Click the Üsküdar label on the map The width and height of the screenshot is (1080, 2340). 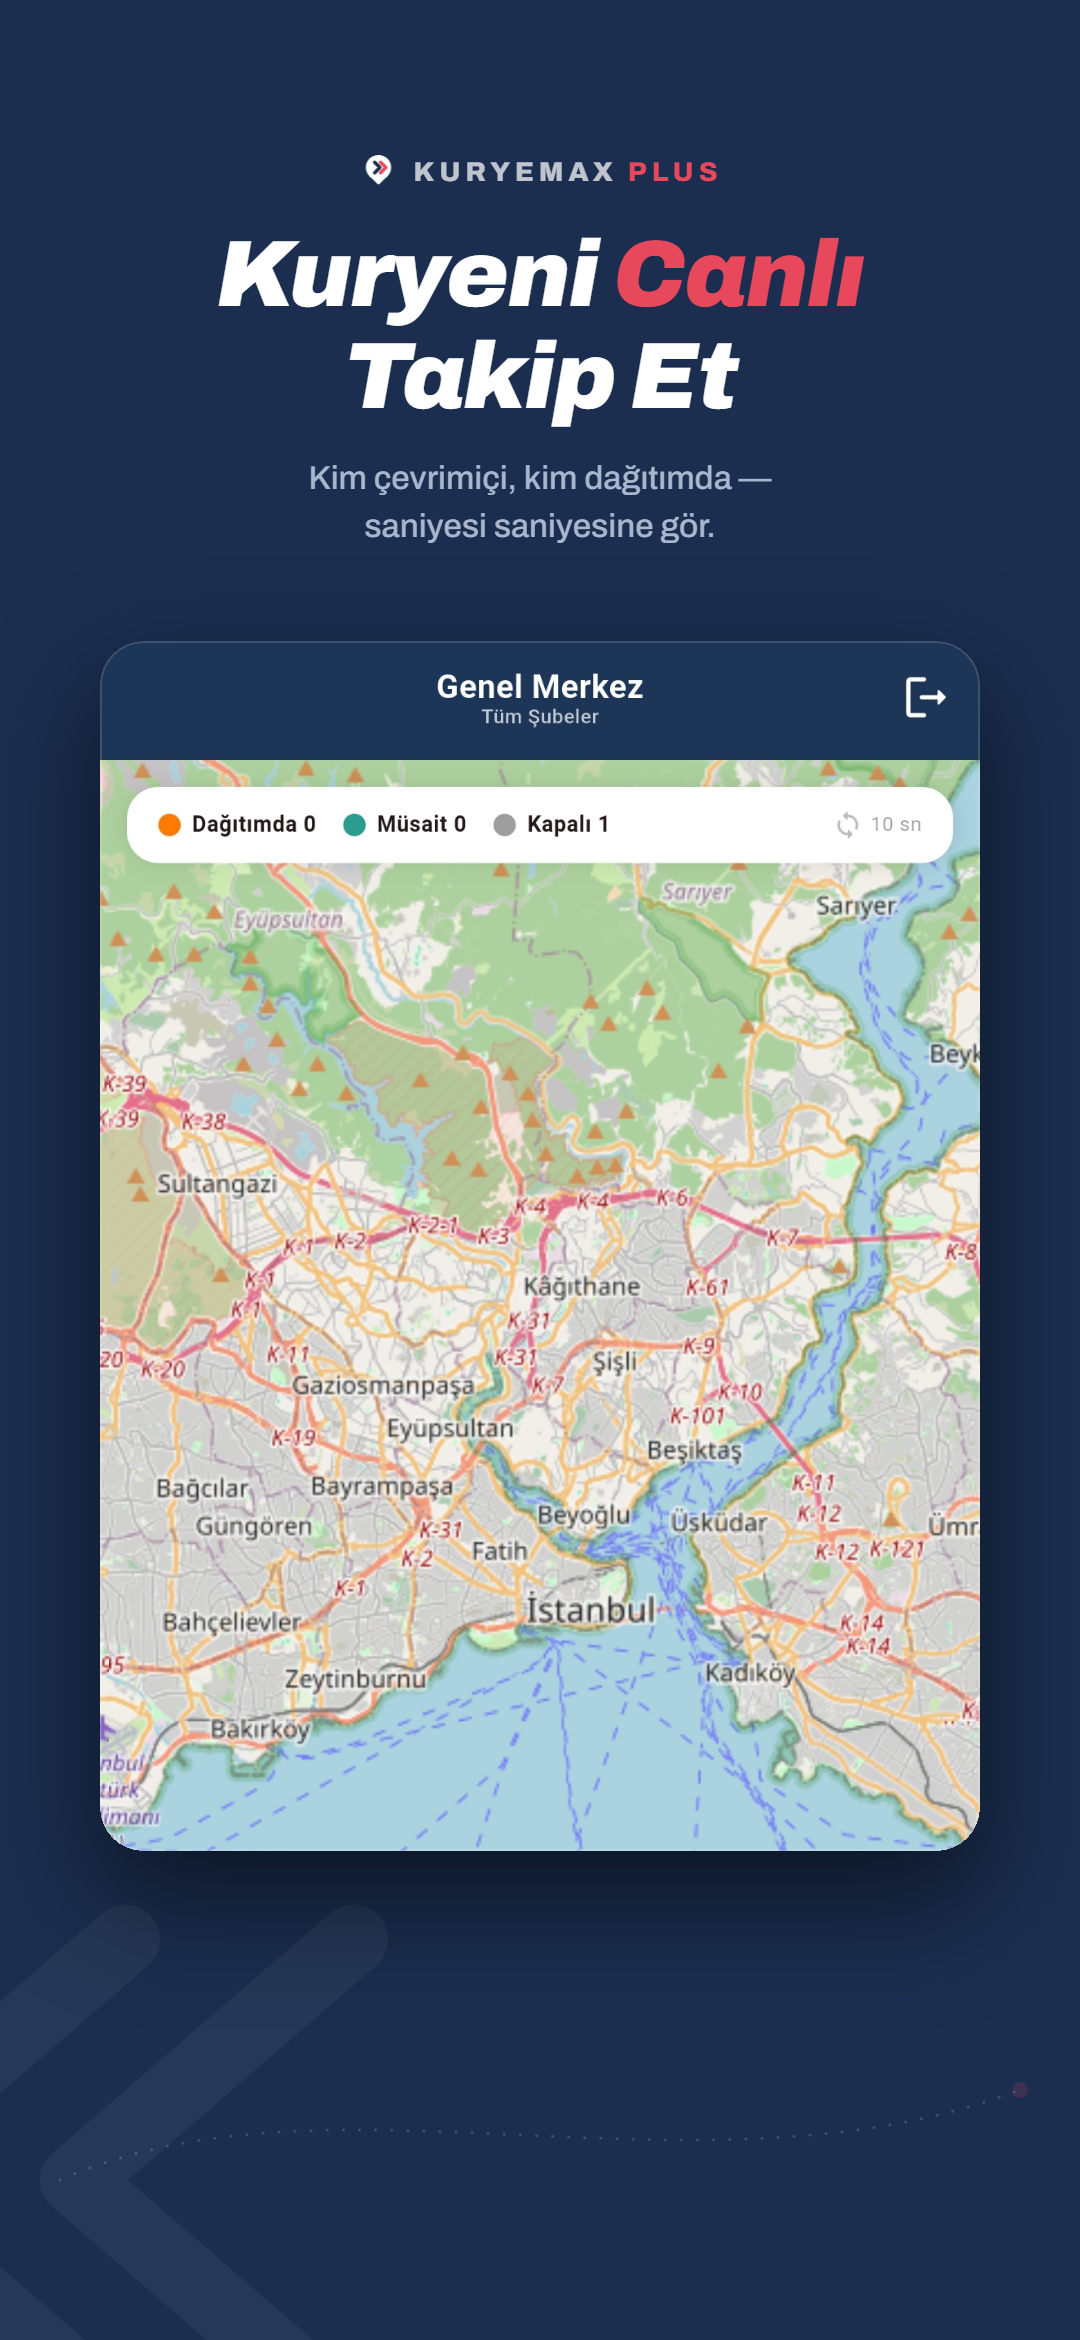click(x=719, y=1522)
